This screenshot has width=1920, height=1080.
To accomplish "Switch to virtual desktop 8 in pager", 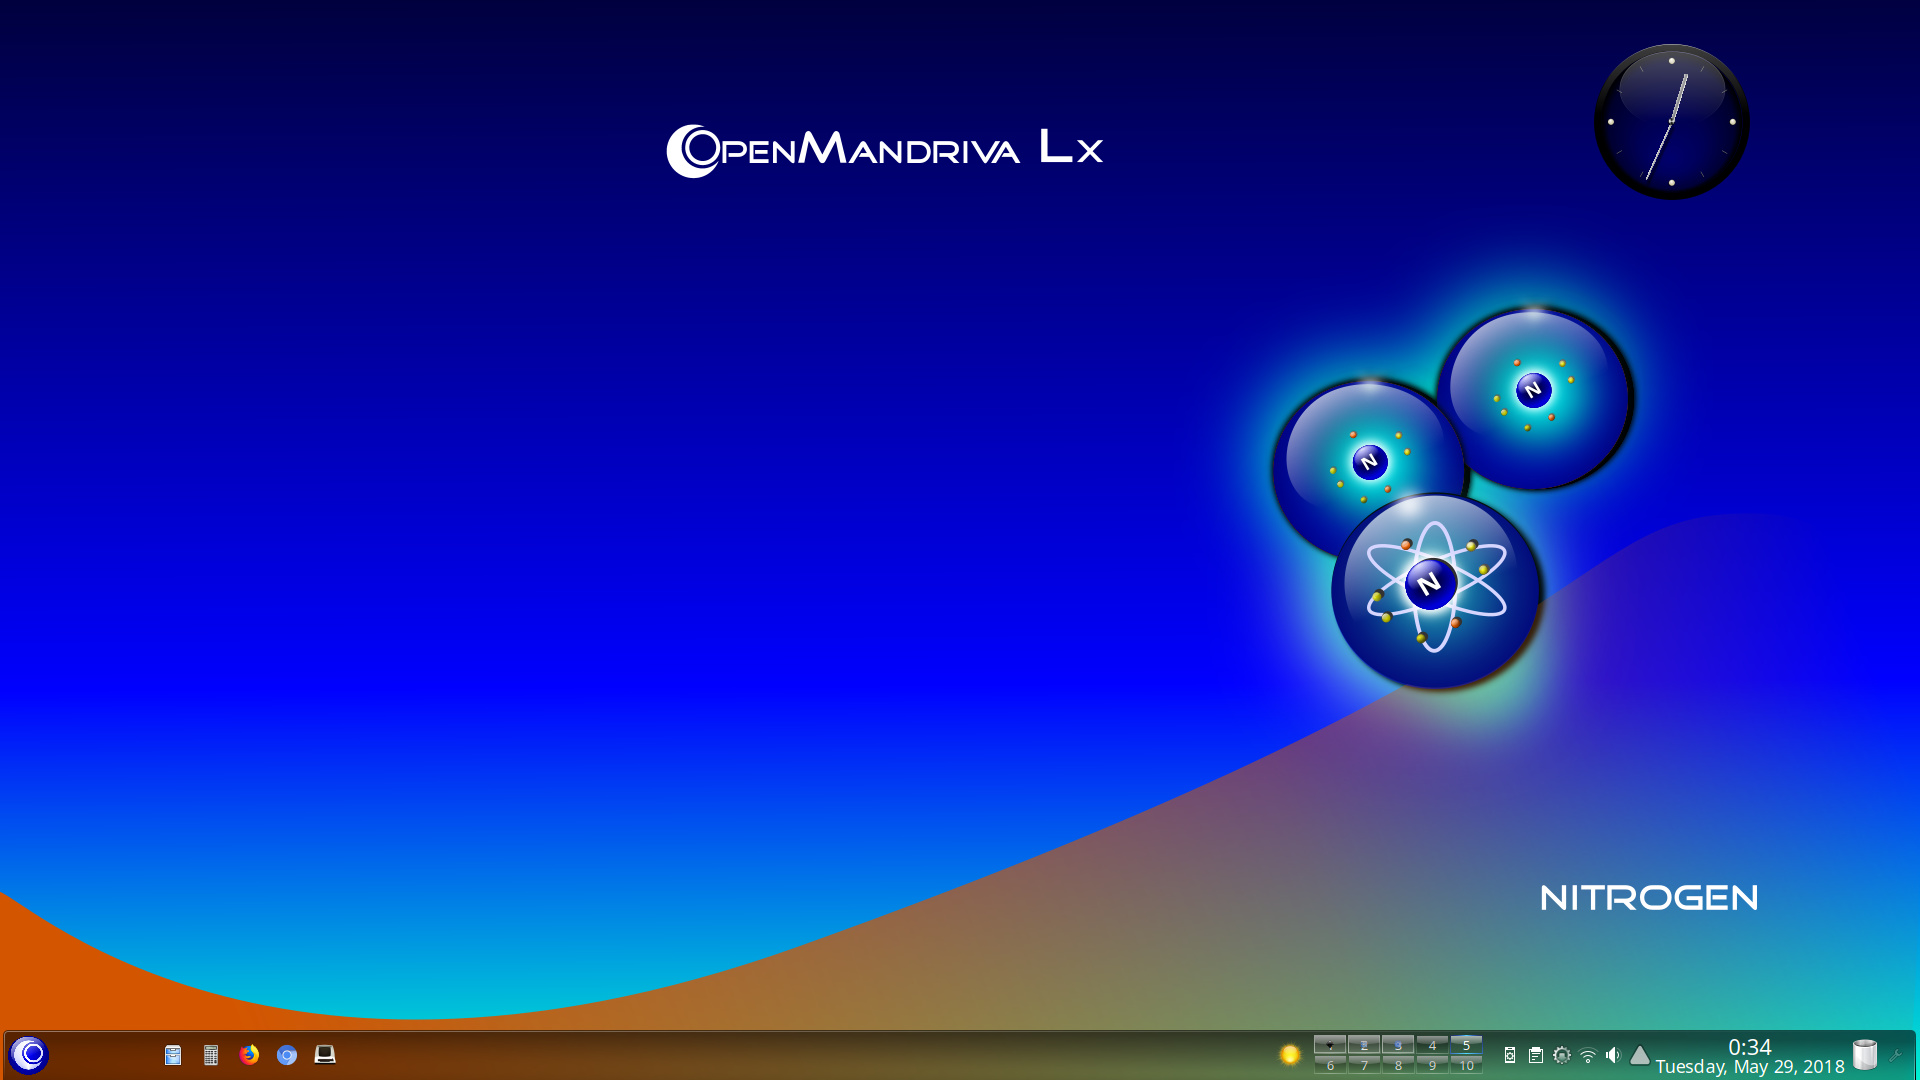I will pos(1398,1065).
